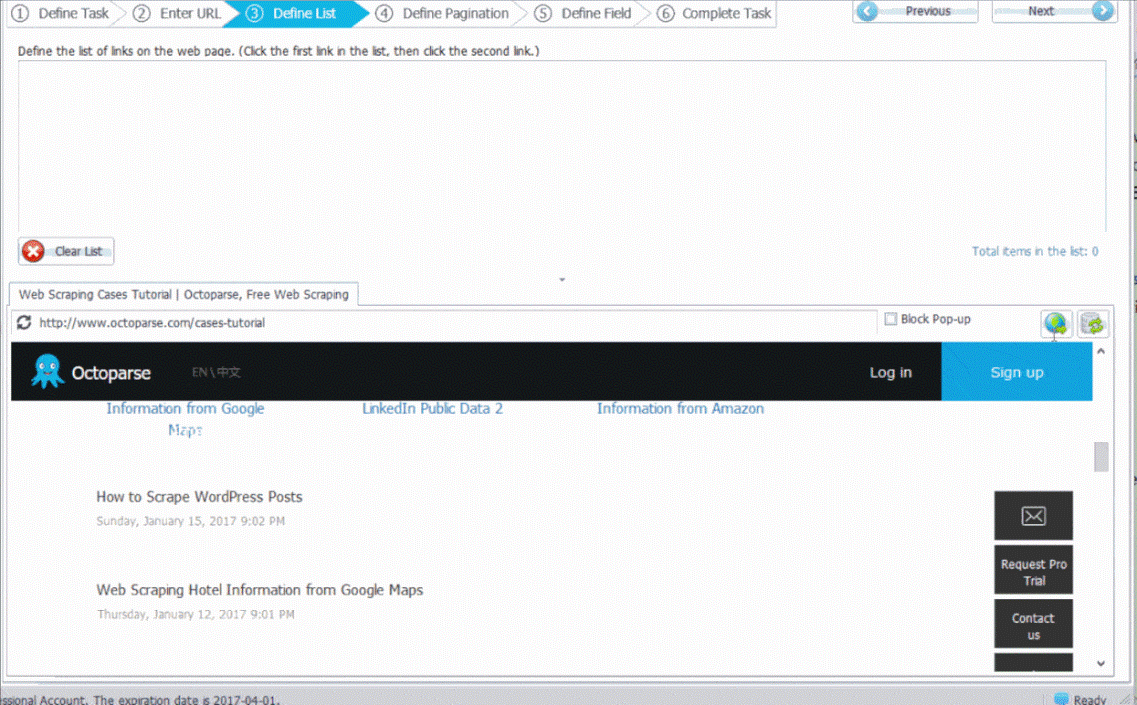Image resolution: width=1137 pixels, height=705 pixels.
Task: Click the red X Clear List icon
Action: pos(33,251)
